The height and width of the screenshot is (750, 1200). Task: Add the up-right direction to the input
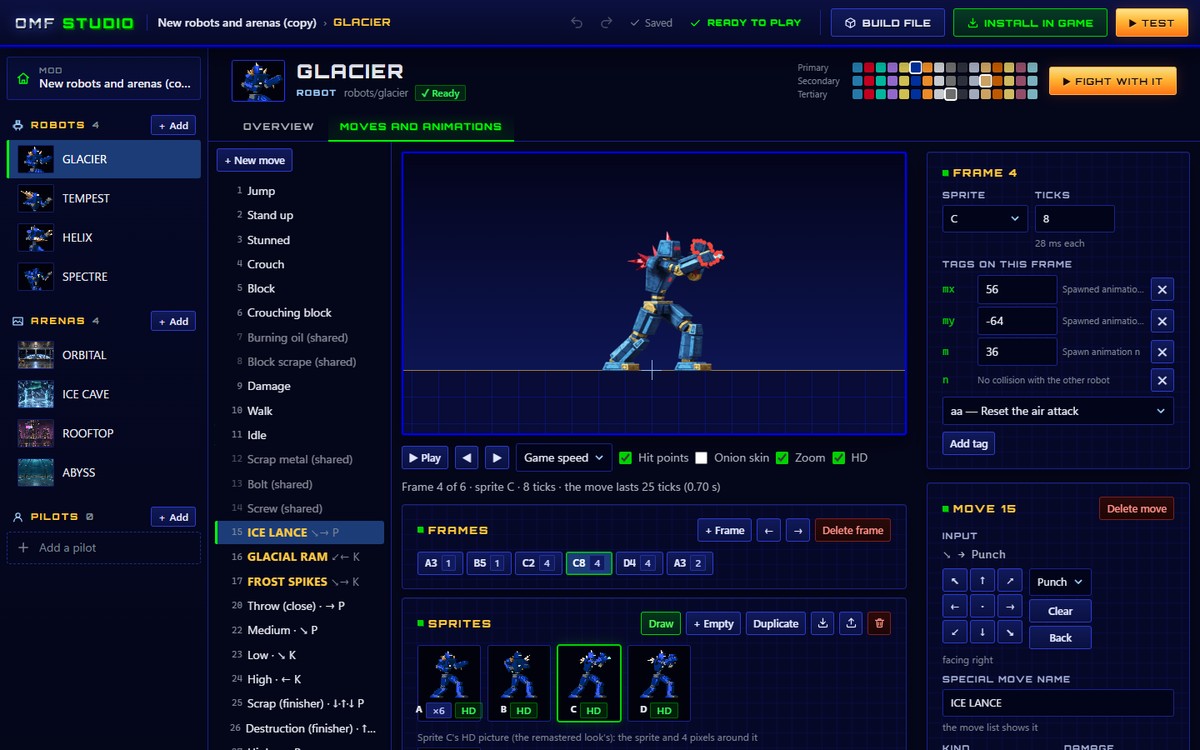click(1011, 580)
